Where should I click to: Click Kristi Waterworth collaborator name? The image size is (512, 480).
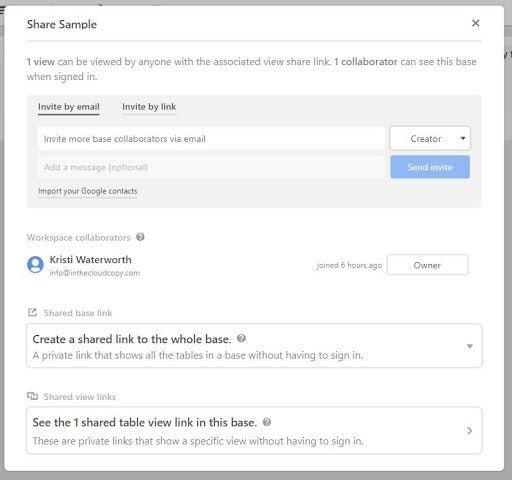[x=90, y=259]
